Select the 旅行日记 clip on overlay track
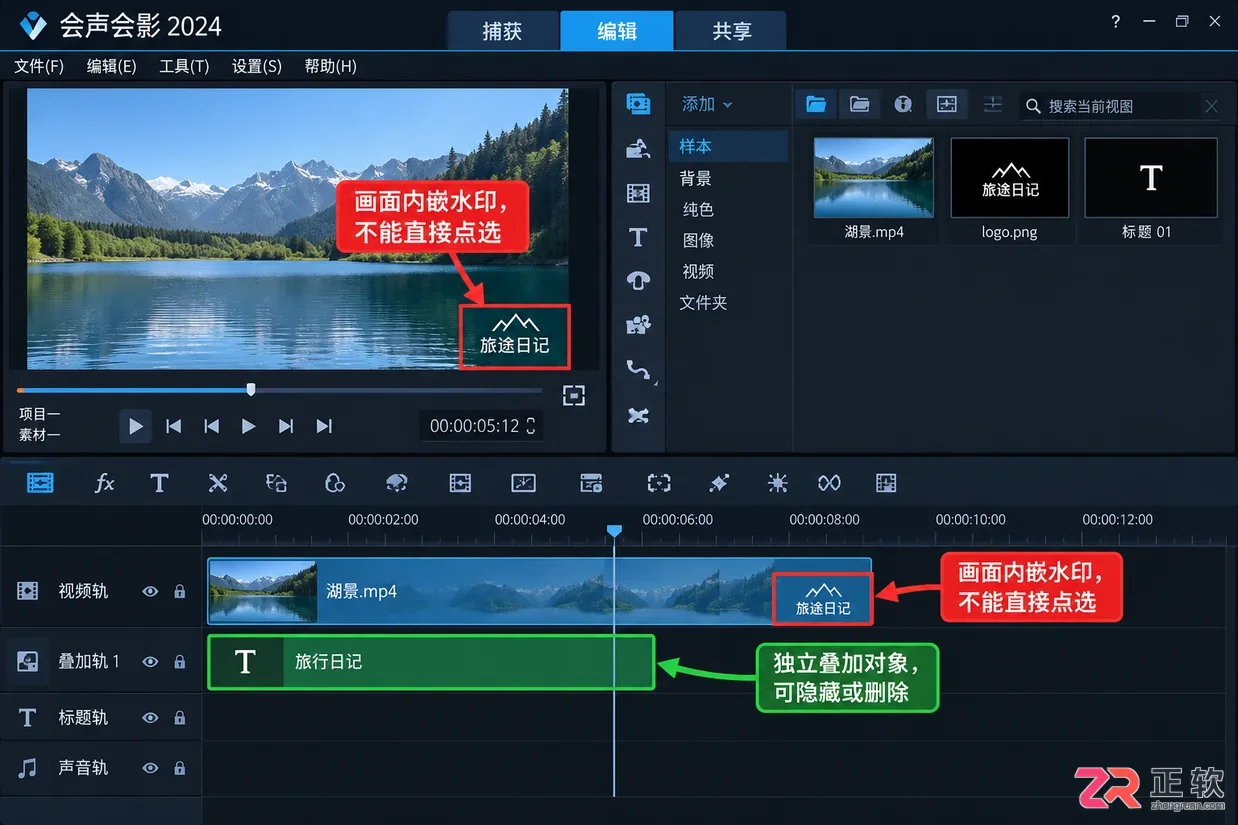Viewport: 1238px width, 825px height. (x=431, y=662)
